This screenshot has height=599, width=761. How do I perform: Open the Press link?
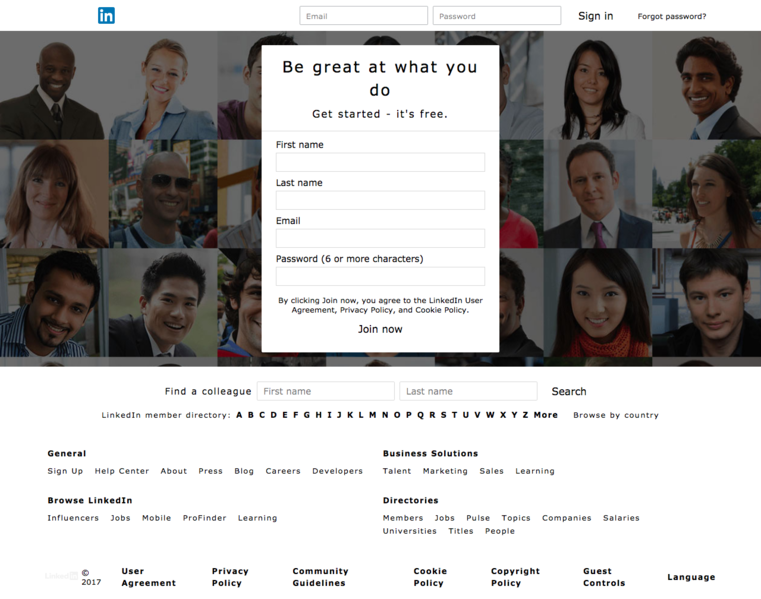(210, 471)
